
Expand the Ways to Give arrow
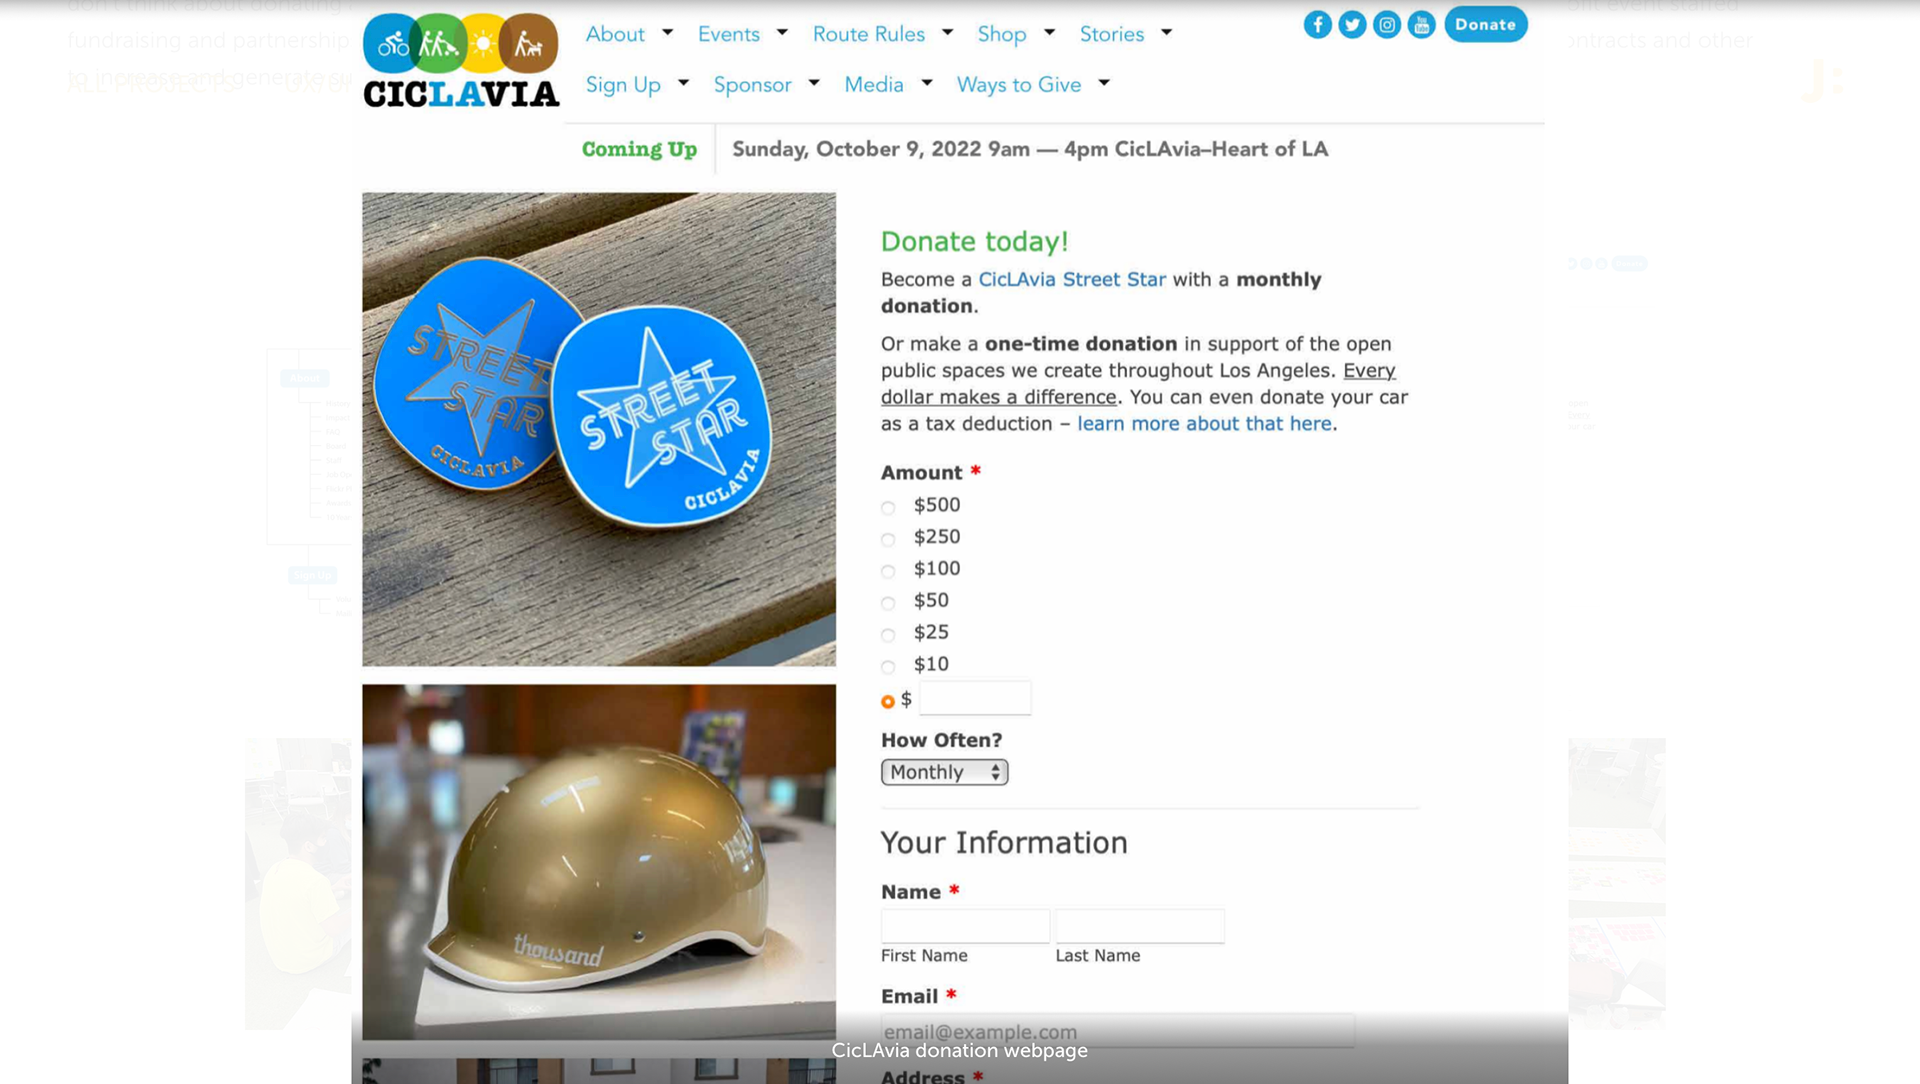(x=1104, y=82)
